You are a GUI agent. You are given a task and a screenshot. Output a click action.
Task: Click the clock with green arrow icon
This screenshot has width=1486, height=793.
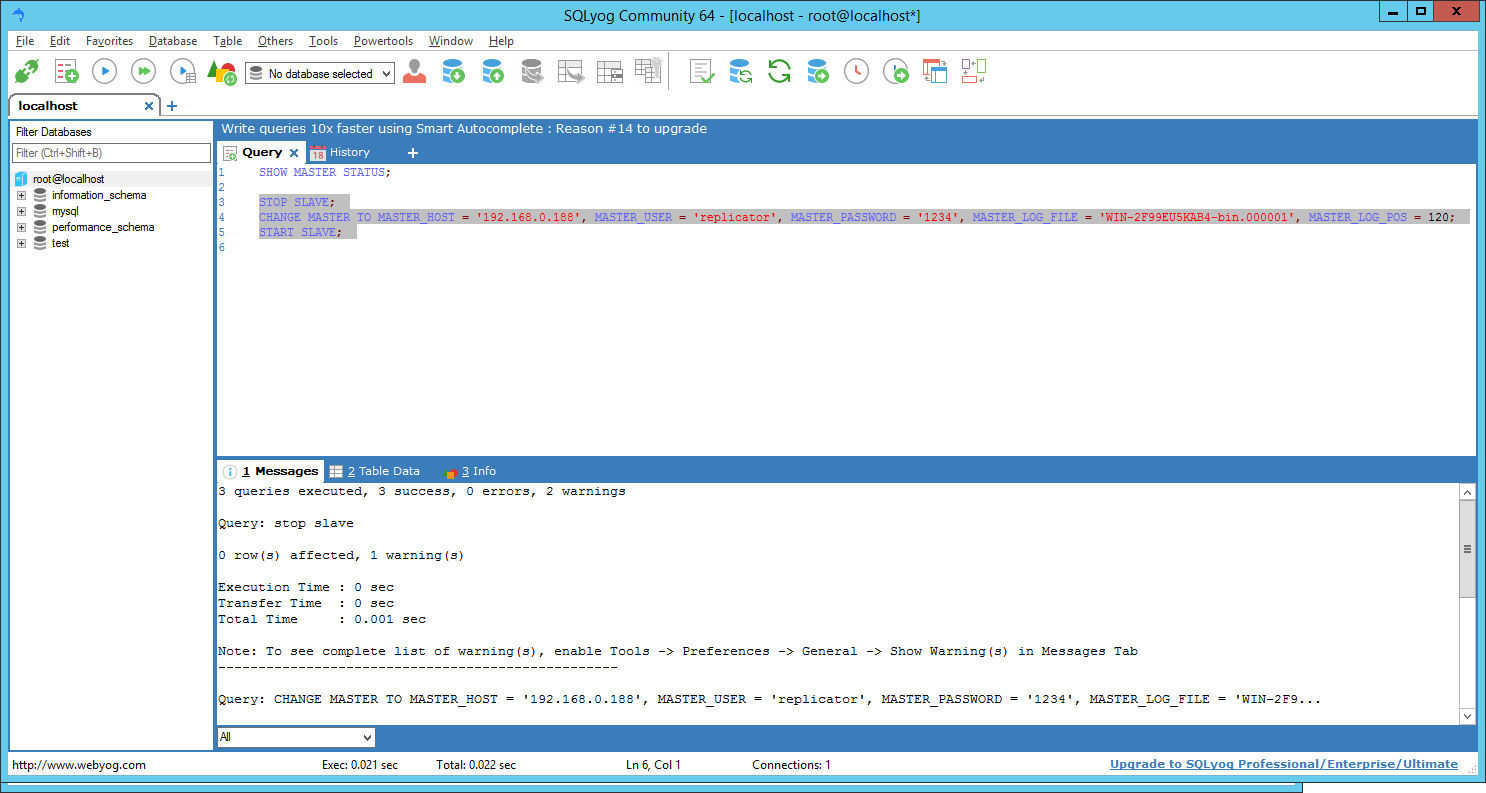pyautogui.click(x=895, y=72)
